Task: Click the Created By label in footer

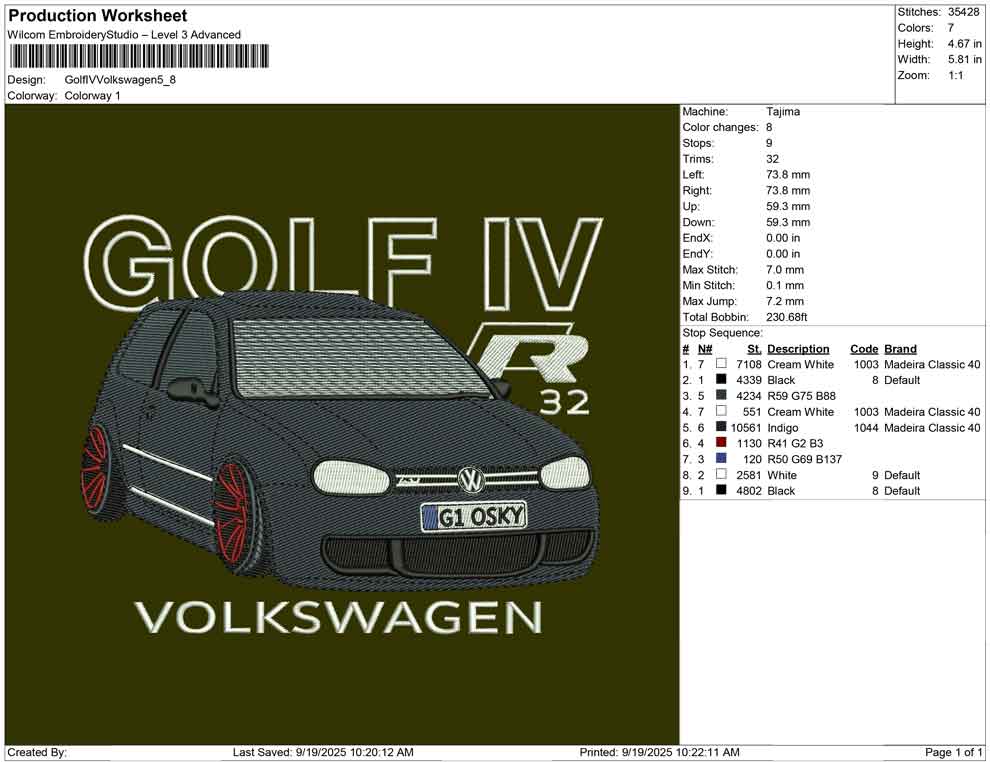Action: [37, 752]
